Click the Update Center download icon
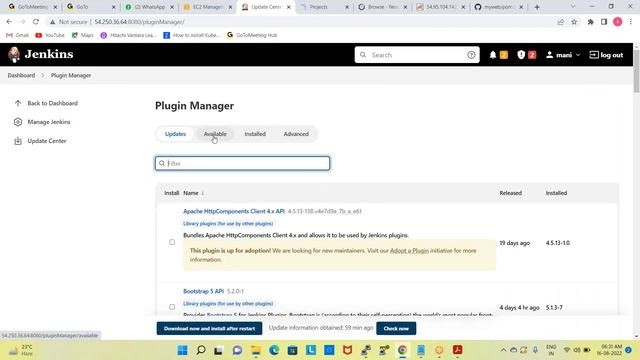 18,141
